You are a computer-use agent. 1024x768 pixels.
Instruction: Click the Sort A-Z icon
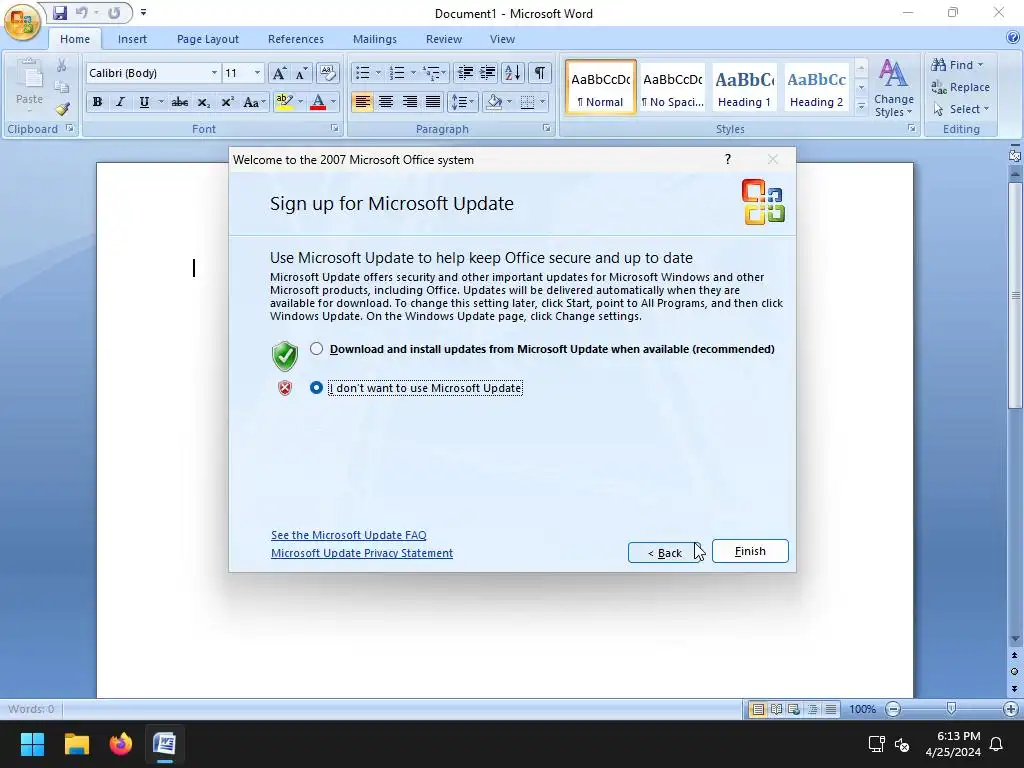513,73
